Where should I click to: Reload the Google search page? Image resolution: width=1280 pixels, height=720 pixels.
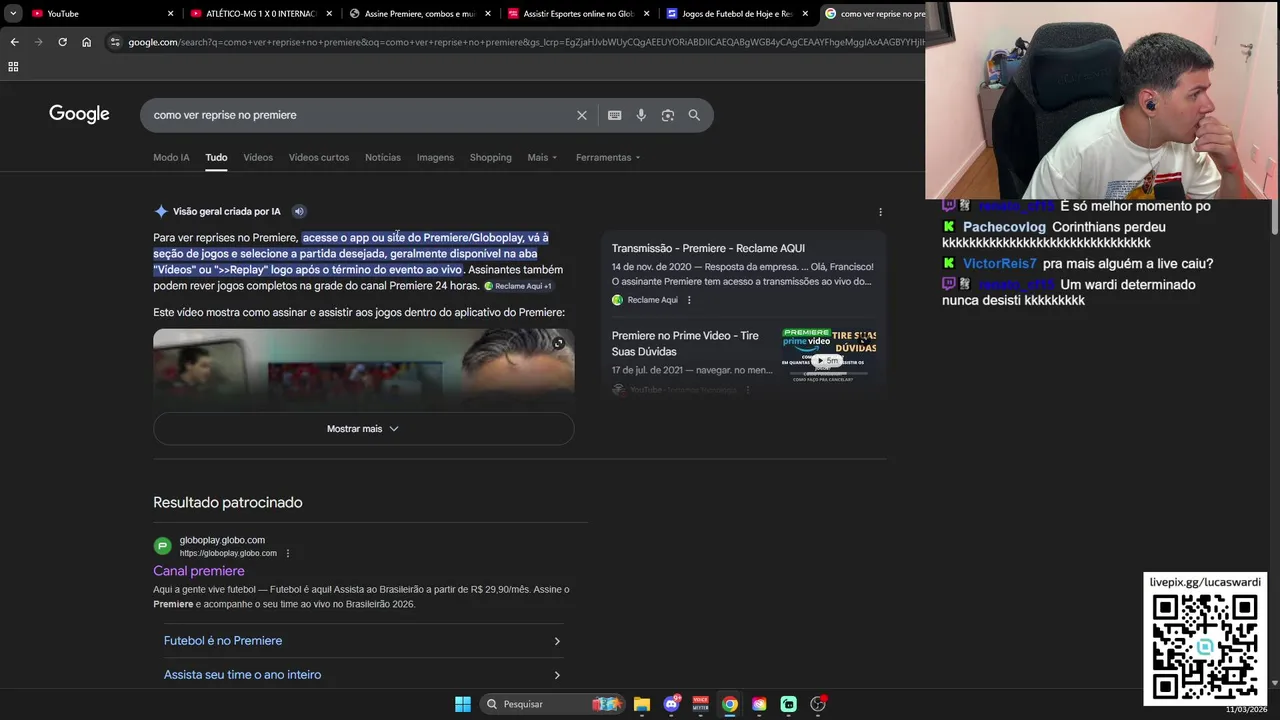62,42
